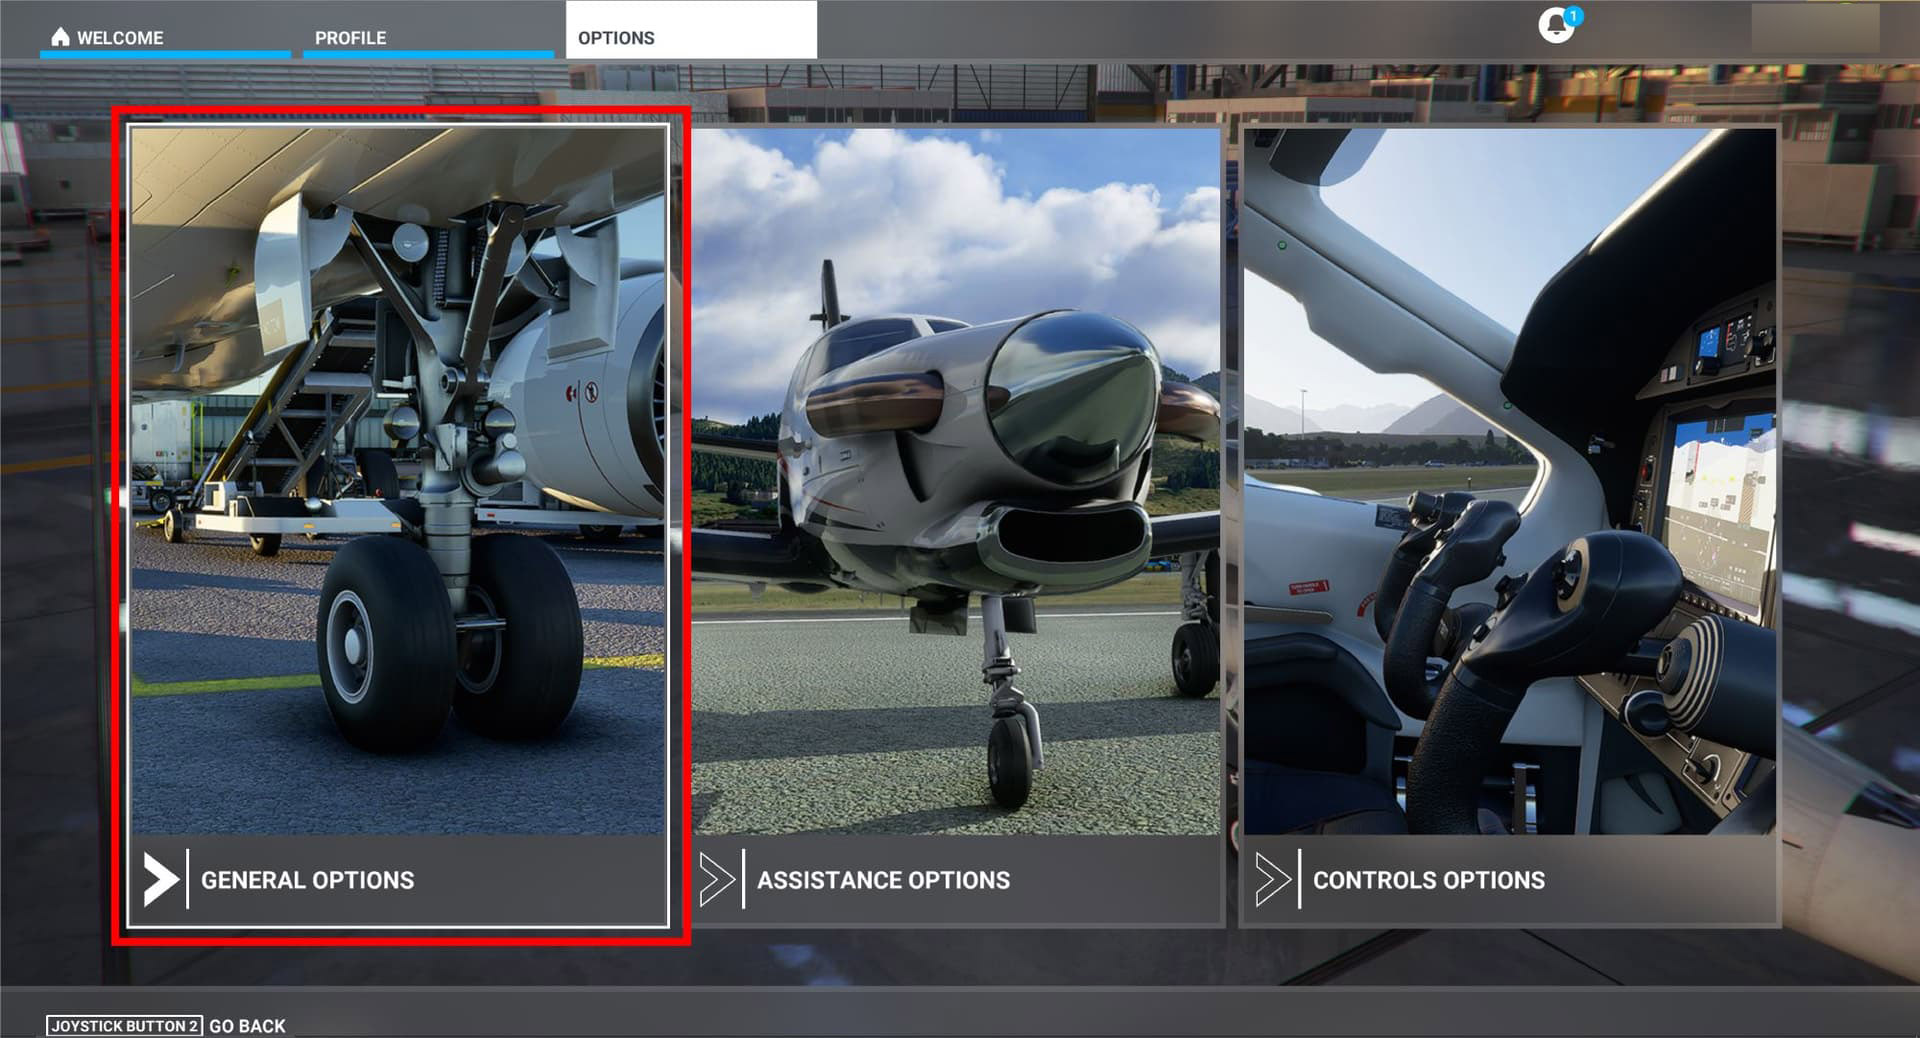The width and height of the screenshot is (1920, 1038).
Task: Click the chevron icon beside Controls Options
Action: coord(1273,880)
